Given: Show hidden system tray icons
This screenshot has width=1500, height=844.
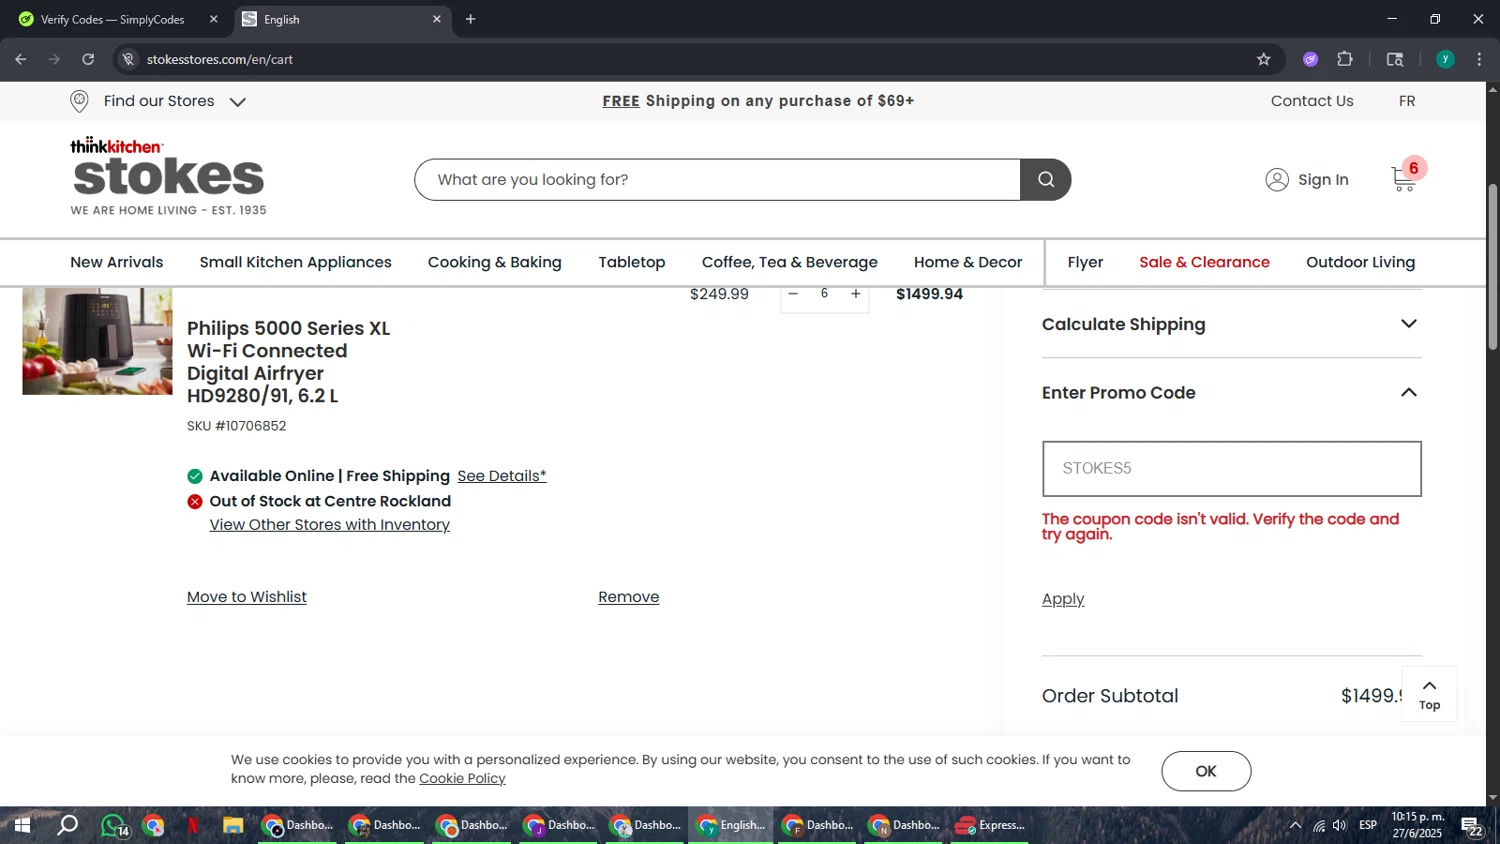Looking at the screenshot, I should point(1295,826).
